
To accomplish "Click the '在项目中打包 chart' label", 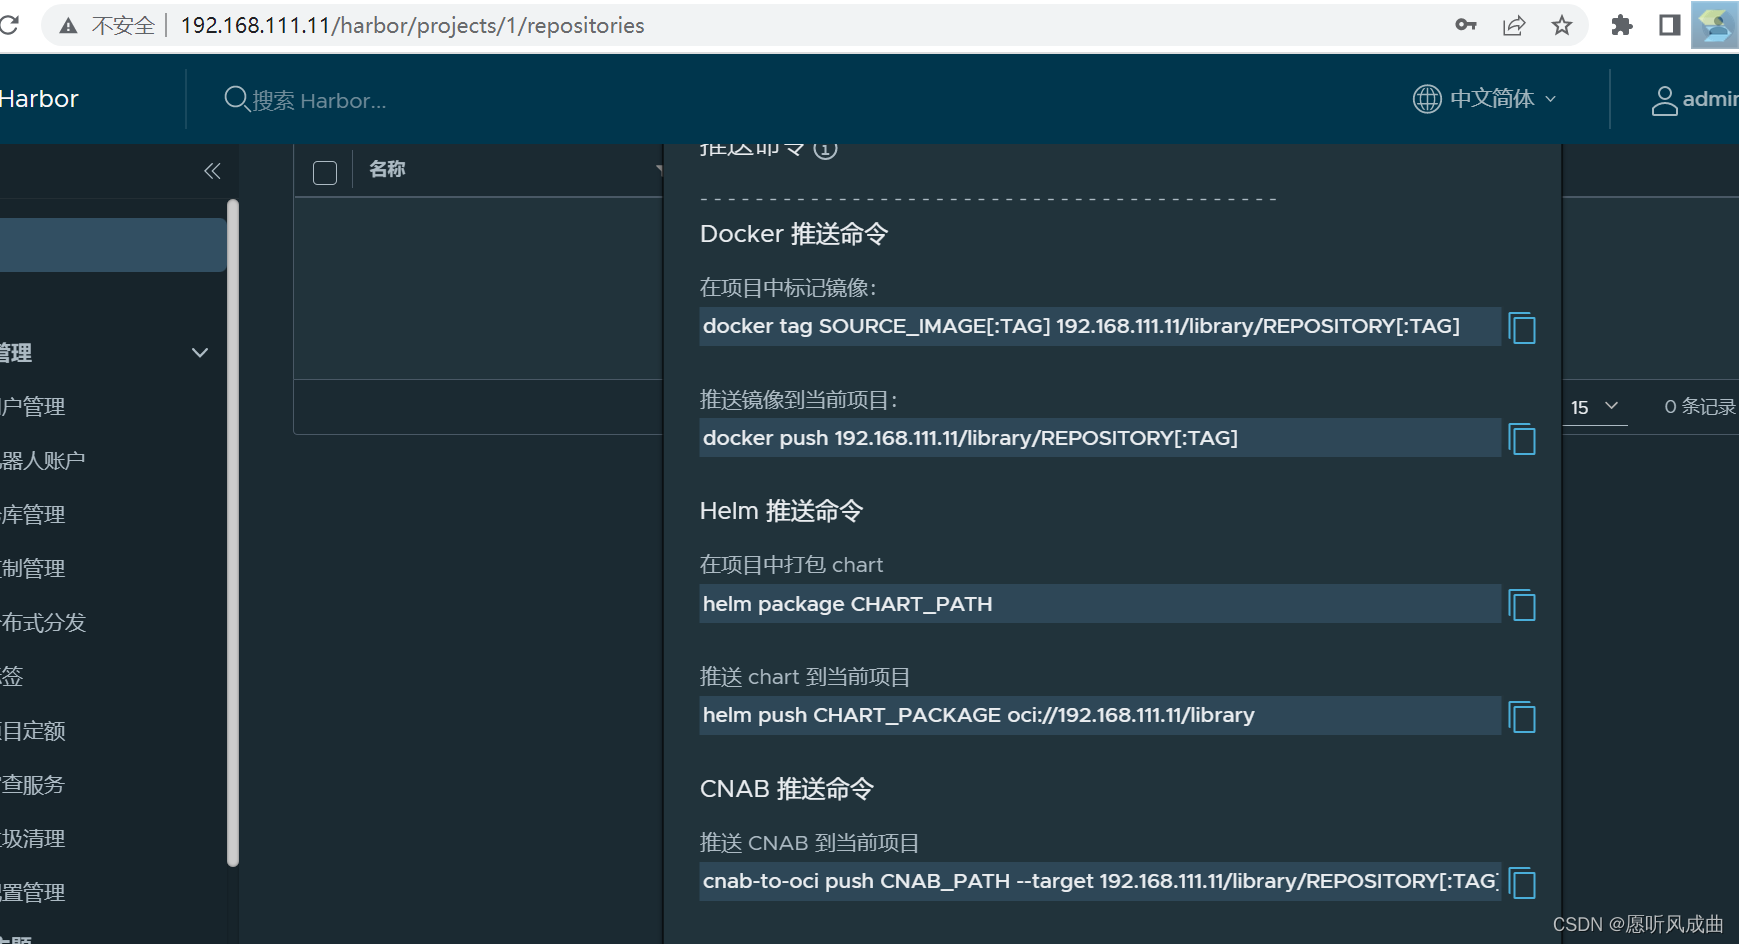I will [791, 565].
